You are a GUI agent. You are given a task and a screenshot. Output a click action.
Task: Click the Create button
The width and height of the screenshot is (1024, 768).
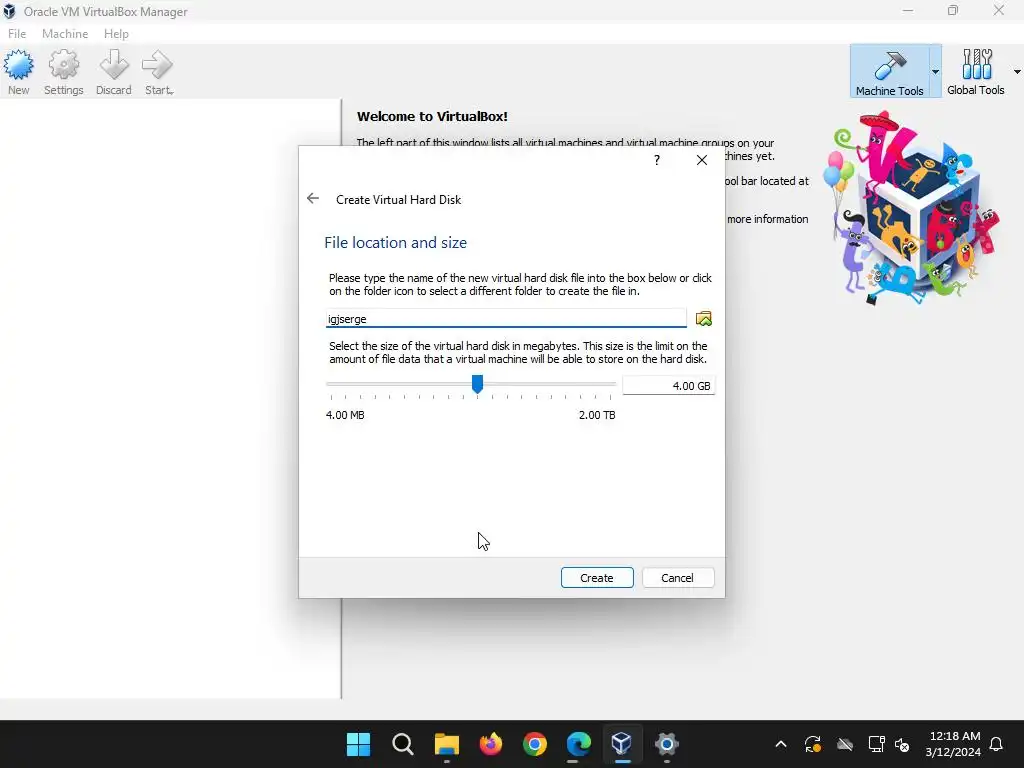[x=597, y=578]
